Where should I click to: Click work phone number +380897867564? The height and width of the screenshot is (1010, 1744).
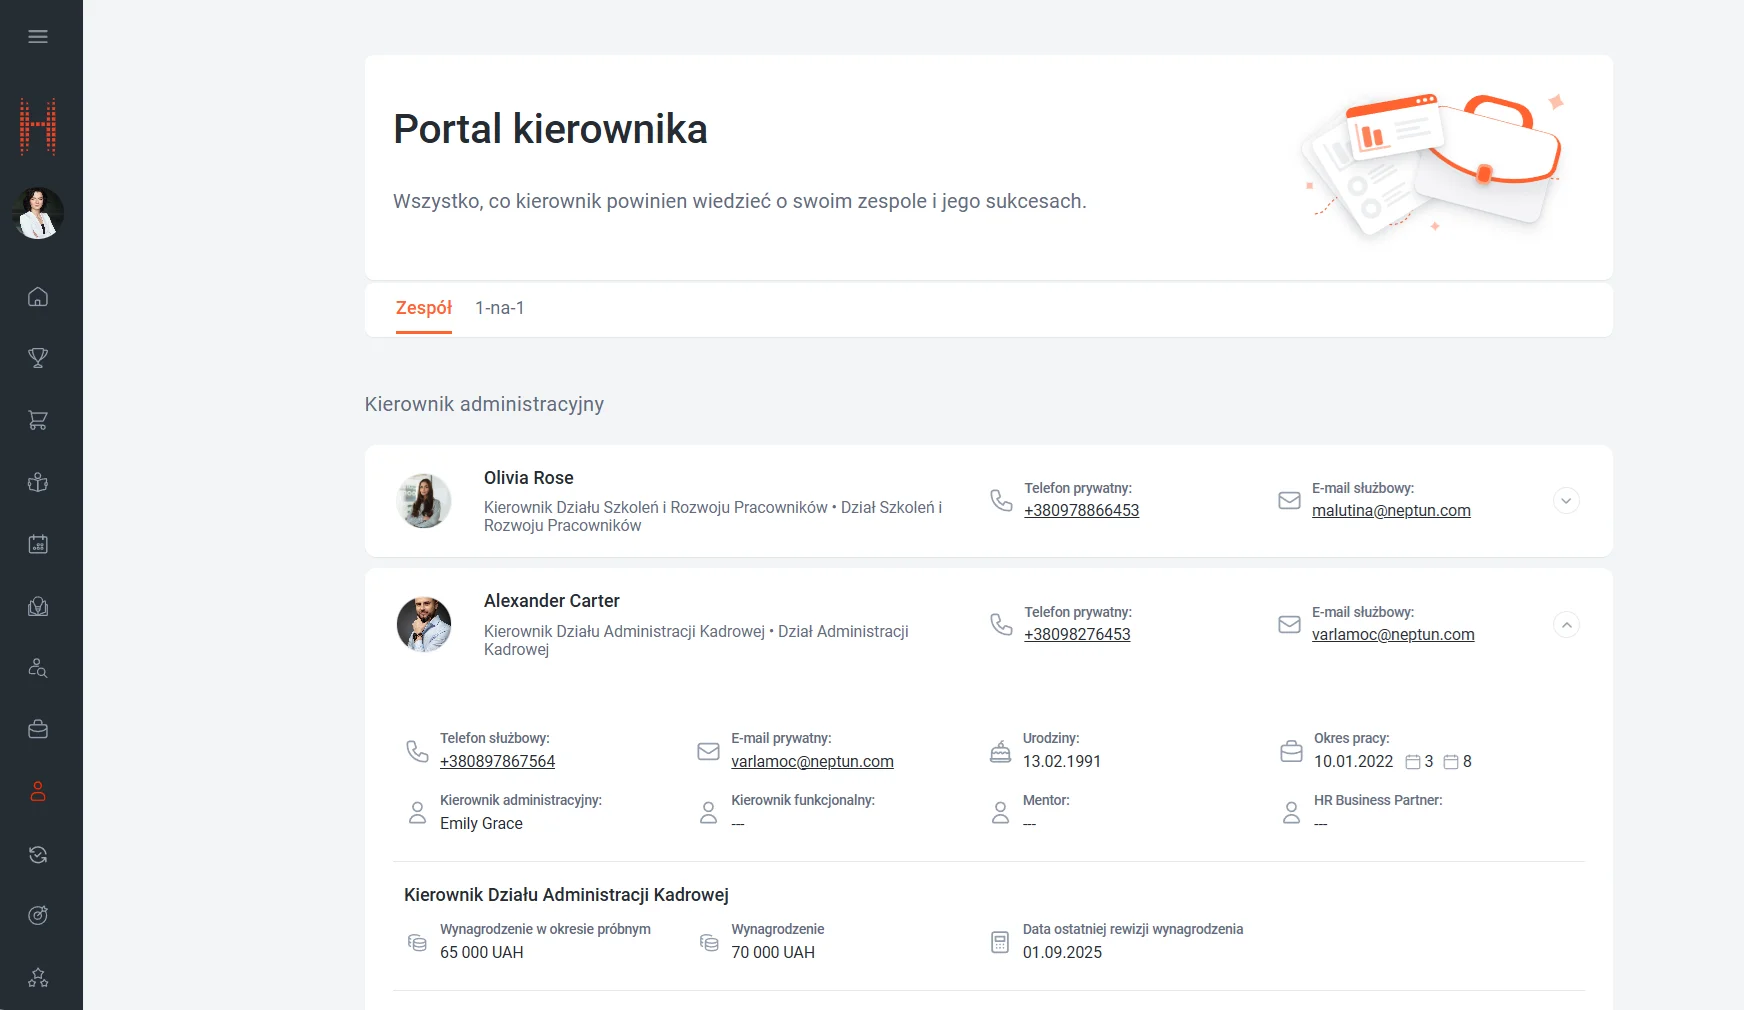[x=497, y=762]
